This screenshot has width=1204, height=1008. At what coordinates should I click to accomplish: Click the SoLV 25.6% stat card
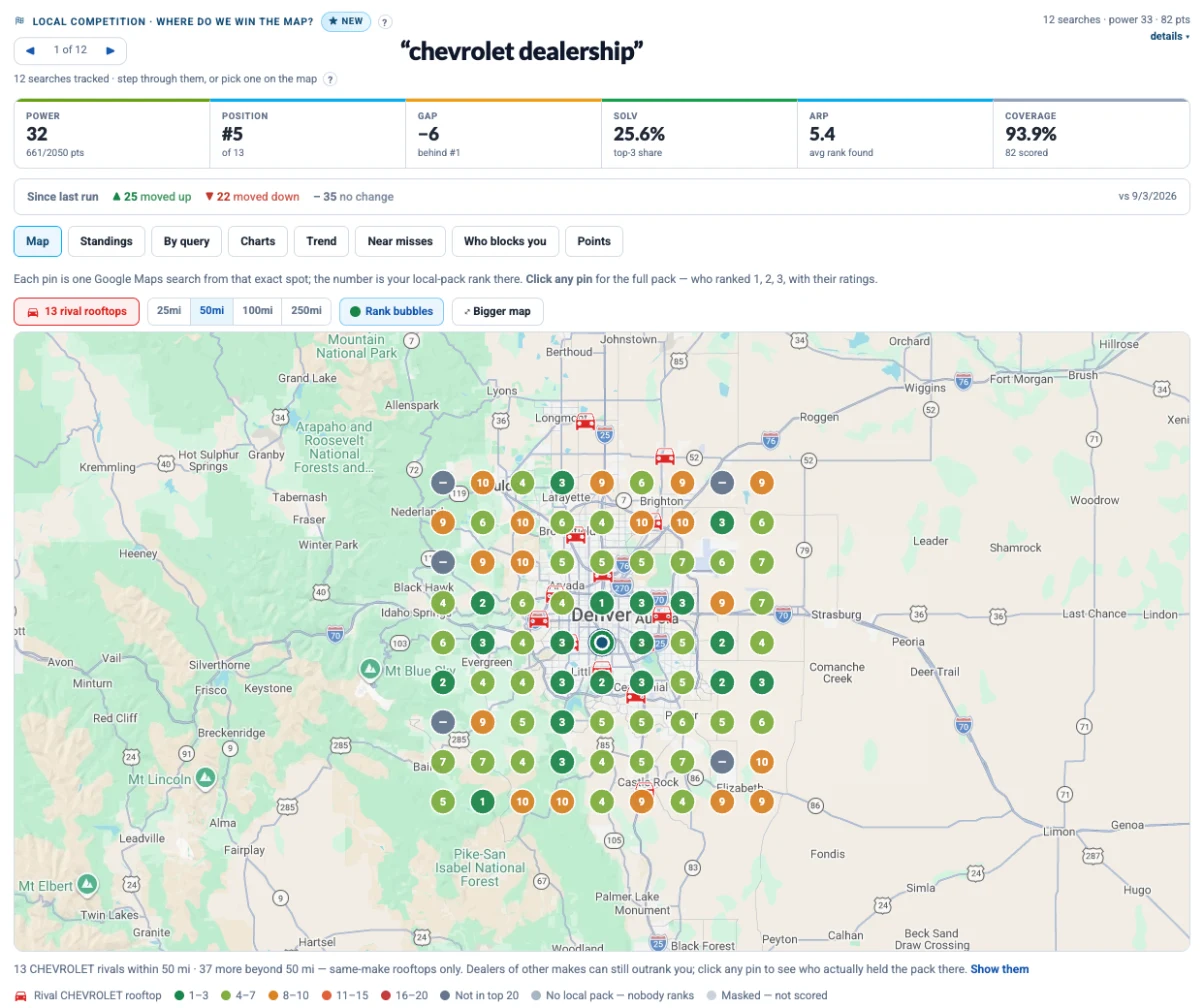(699, 134)
